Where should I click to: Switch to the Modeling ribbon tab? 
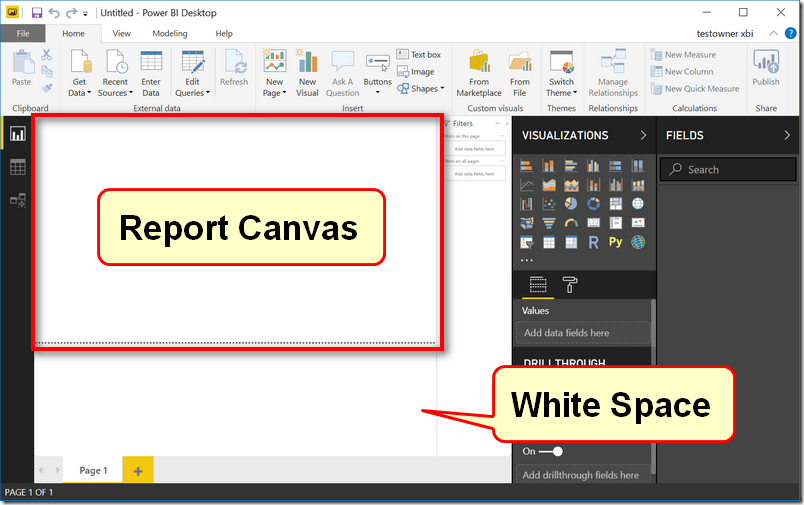170,33
